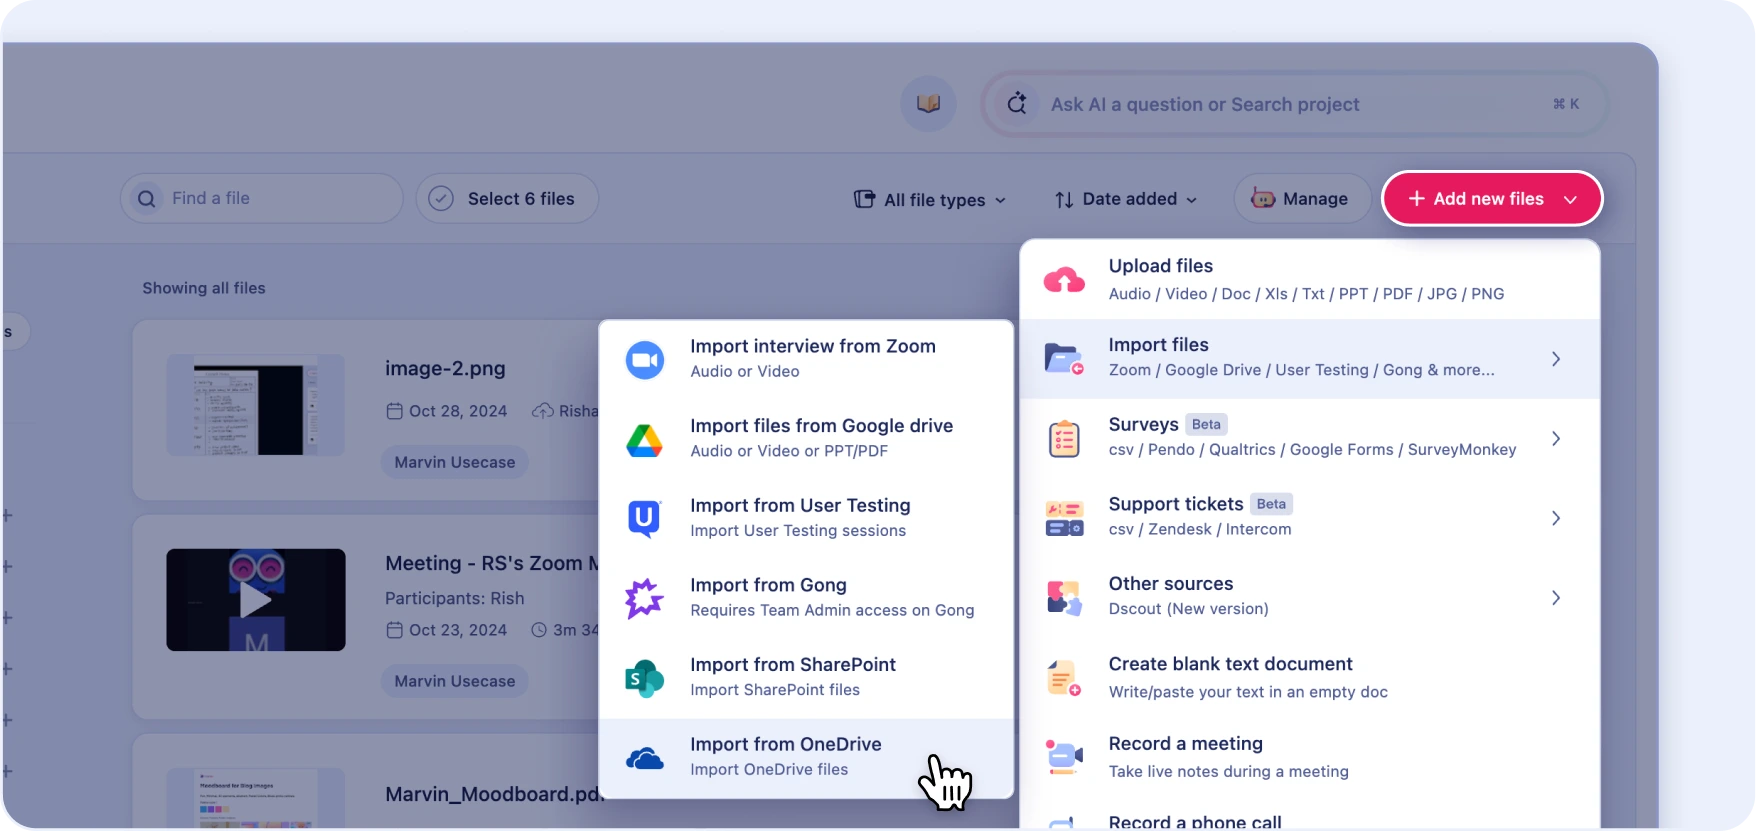1756x831 pixels.
Task: Click the Other sources icon
Action: tap(1064, 598)
